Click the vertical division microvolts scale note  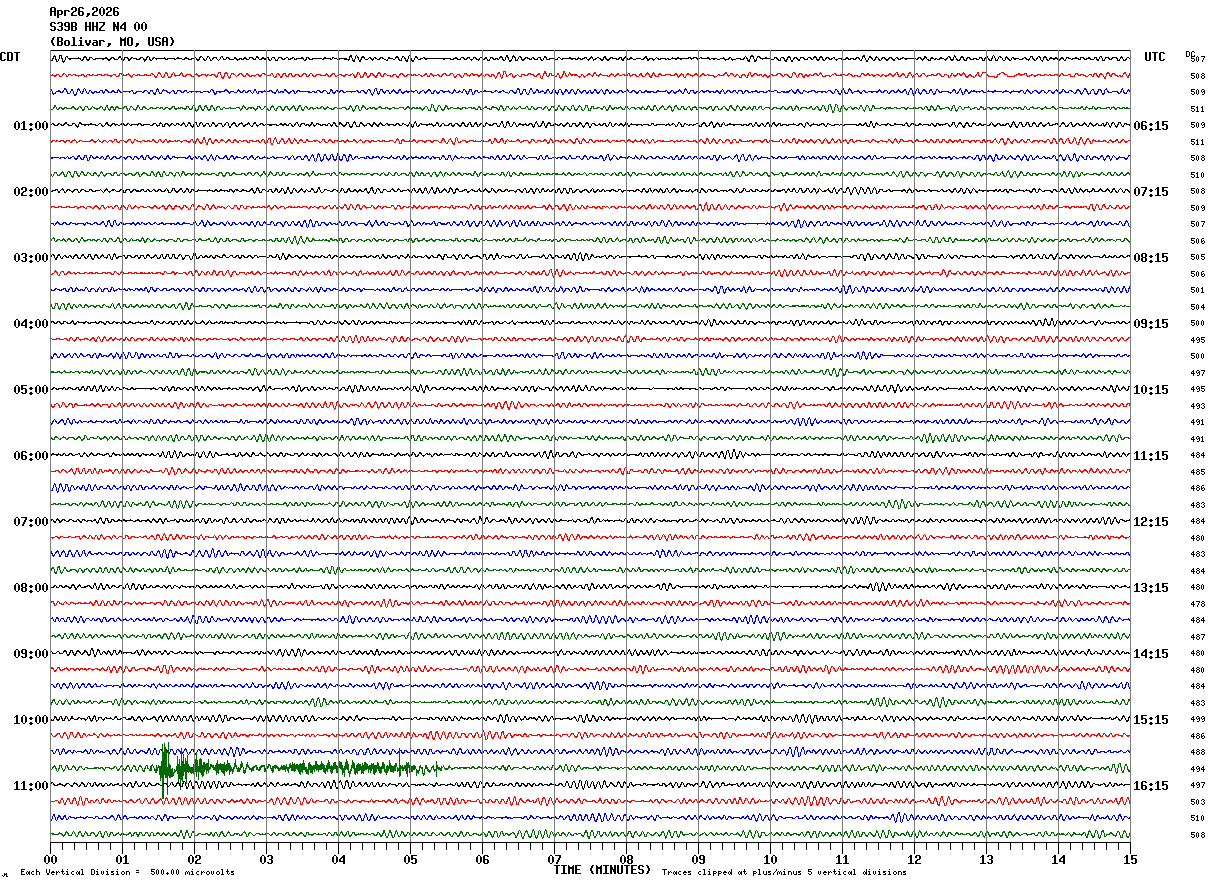tap(127, 873)
